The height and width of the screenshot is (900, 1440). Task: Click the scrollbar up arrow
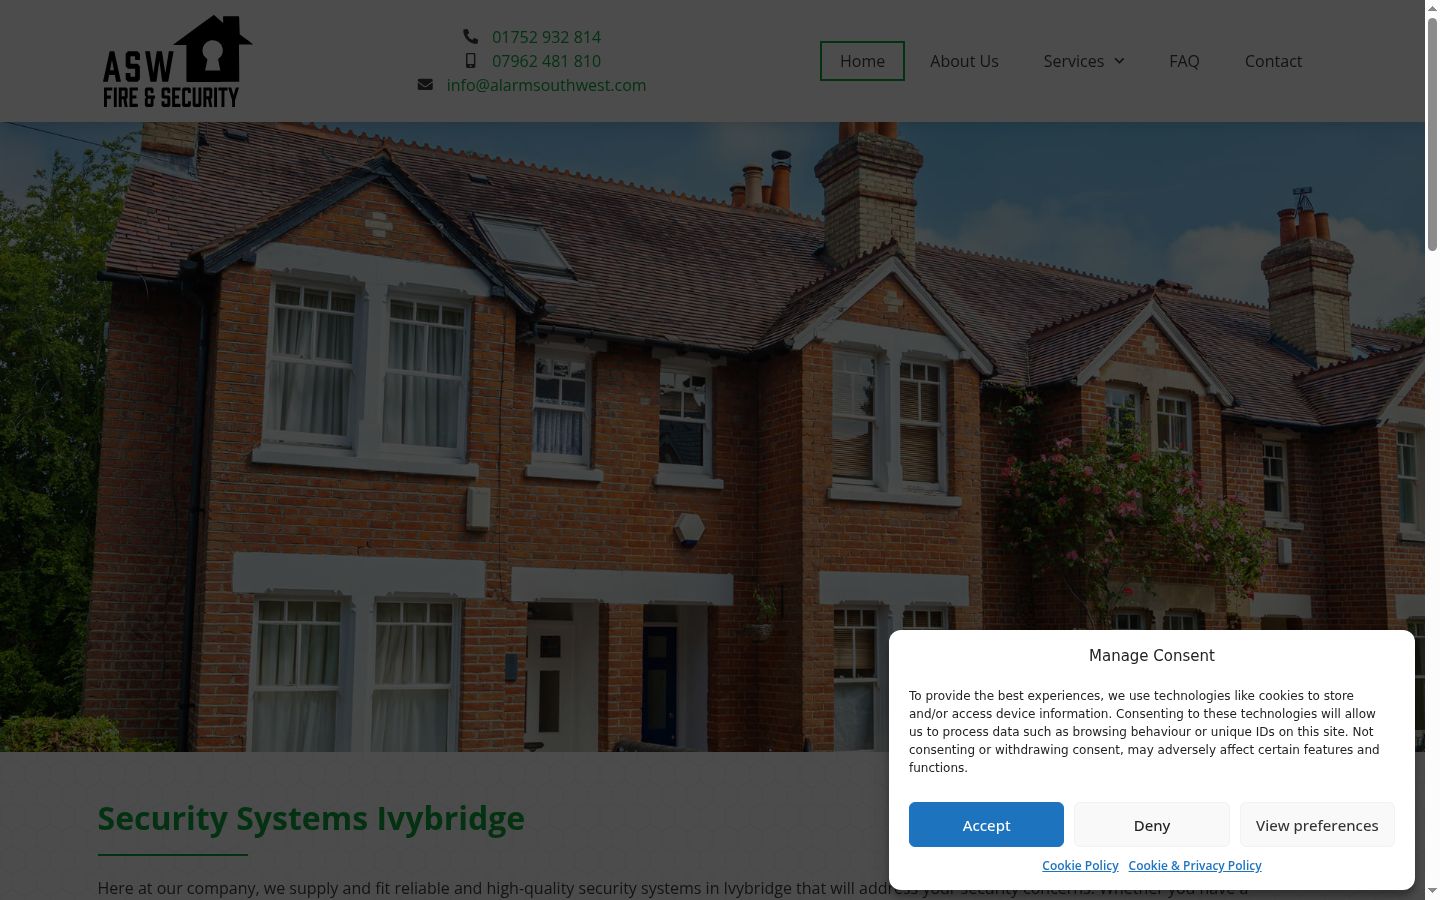coord(1432,8)
